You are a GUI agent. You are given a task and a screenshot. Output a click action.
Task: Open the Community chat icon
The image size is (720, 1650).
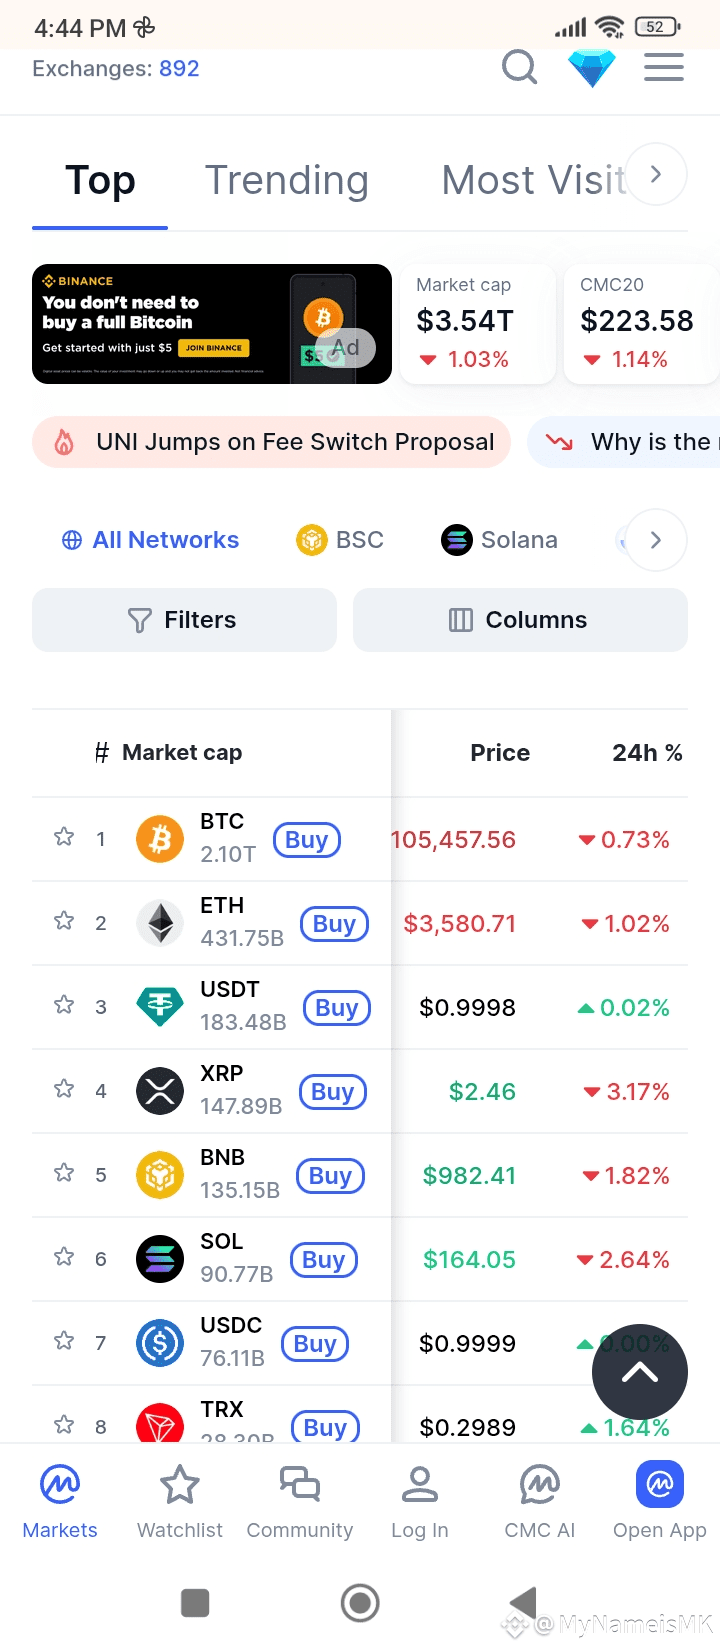pos(300,1484)
